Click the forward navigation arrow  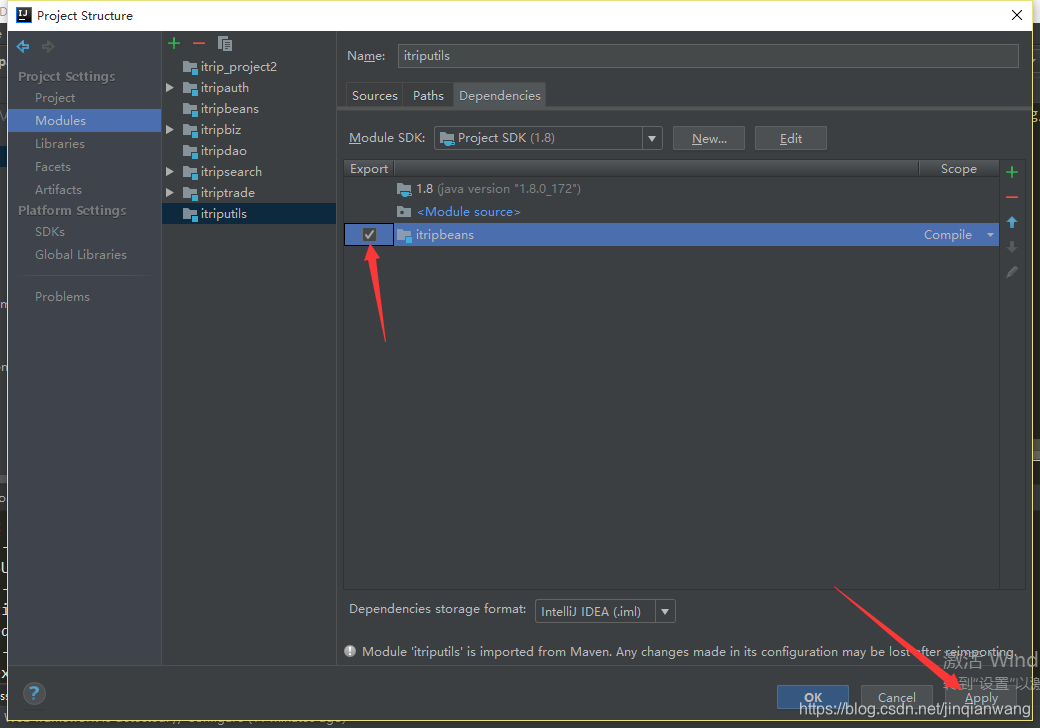(48, 46)
